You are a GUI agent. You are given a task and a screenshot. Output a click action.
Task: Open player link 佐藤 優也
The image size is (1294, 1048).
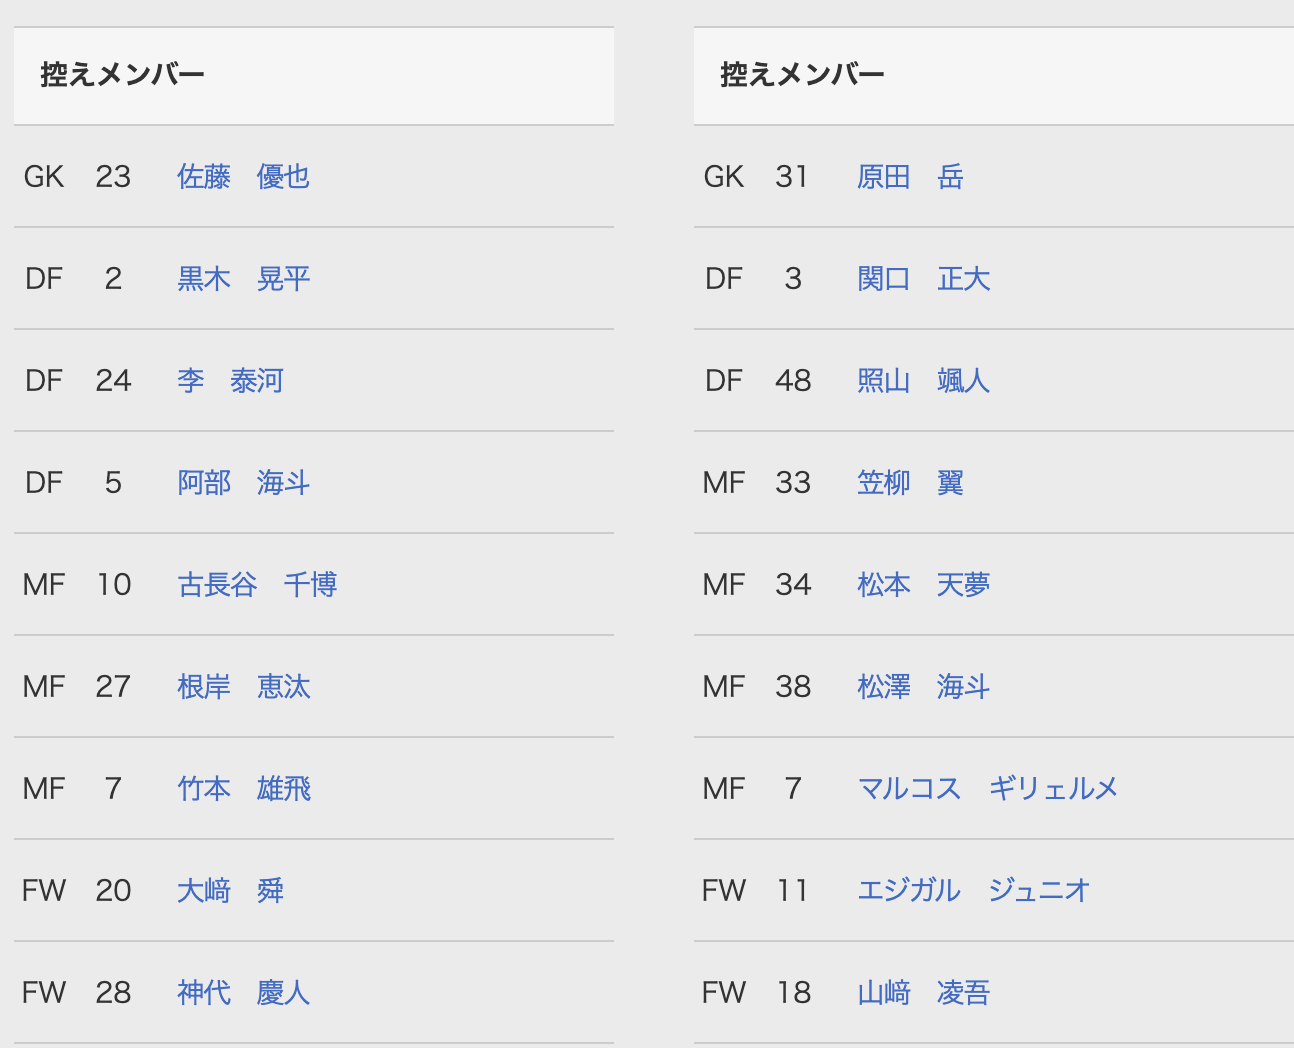pyautogui.click(x=243, y=177)
